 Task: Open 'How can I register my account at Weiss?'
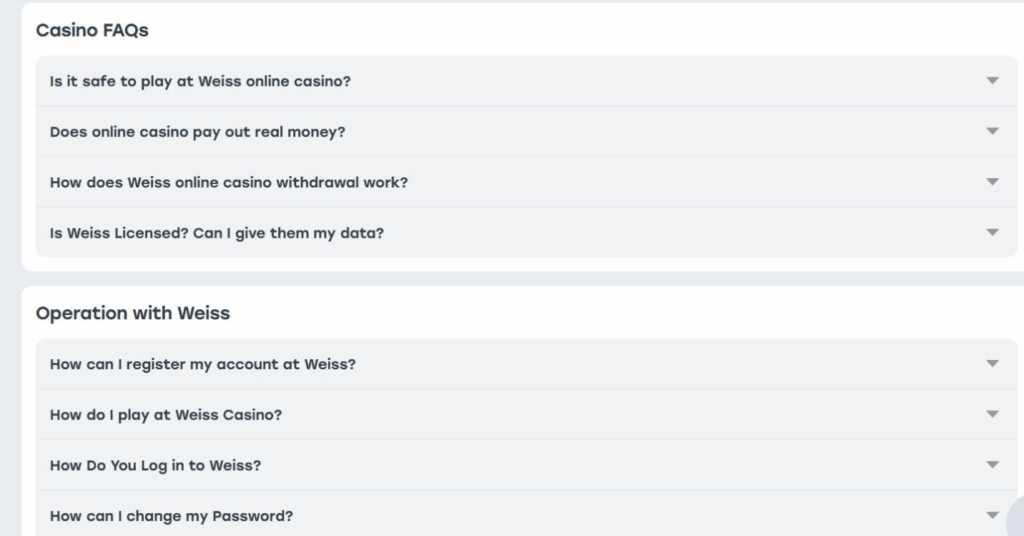[202, 364]
